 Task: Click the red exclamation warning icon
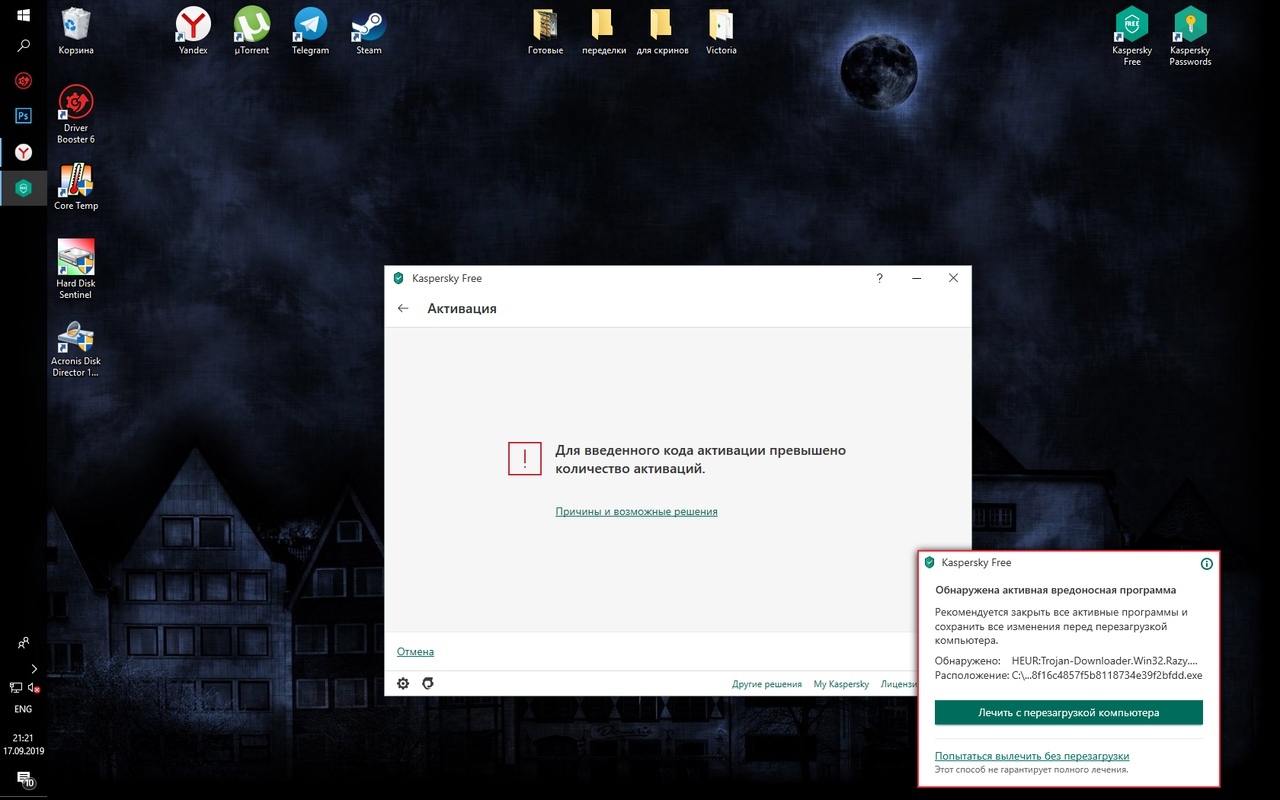click(525, 459)
